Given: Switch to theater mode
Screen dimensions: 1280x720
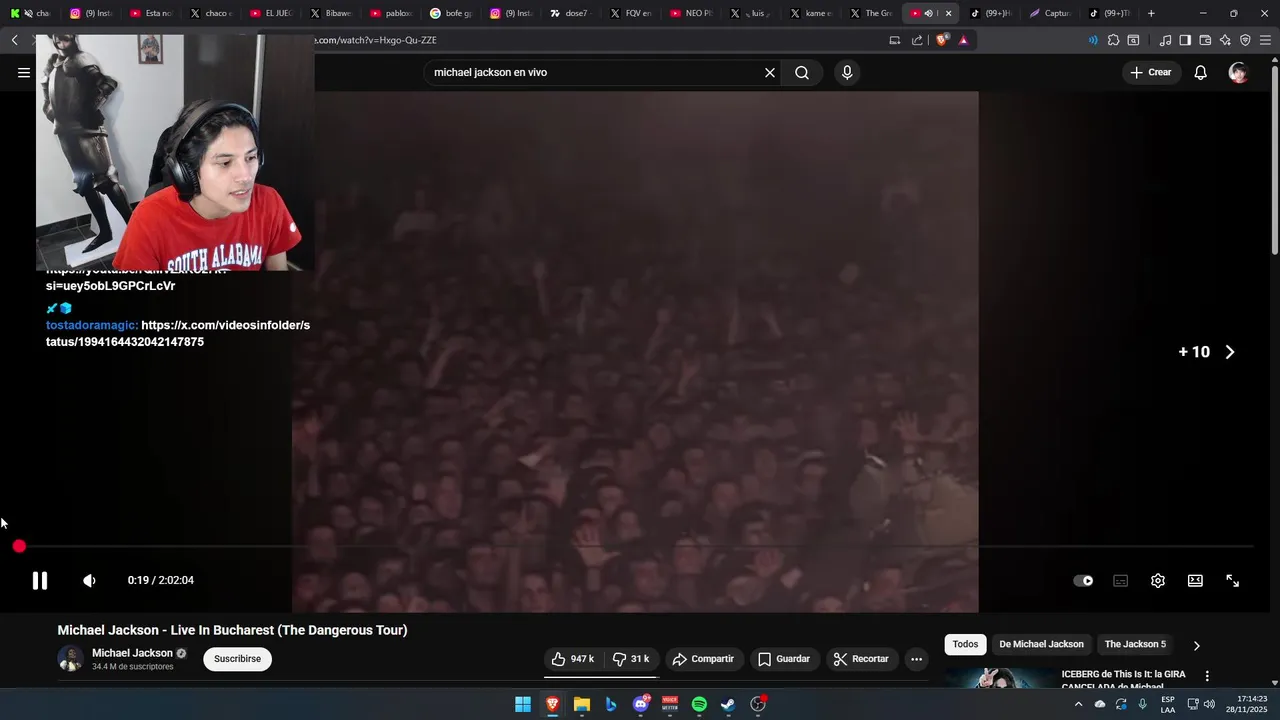Looking at the screenshot, I should point(1195,581).
